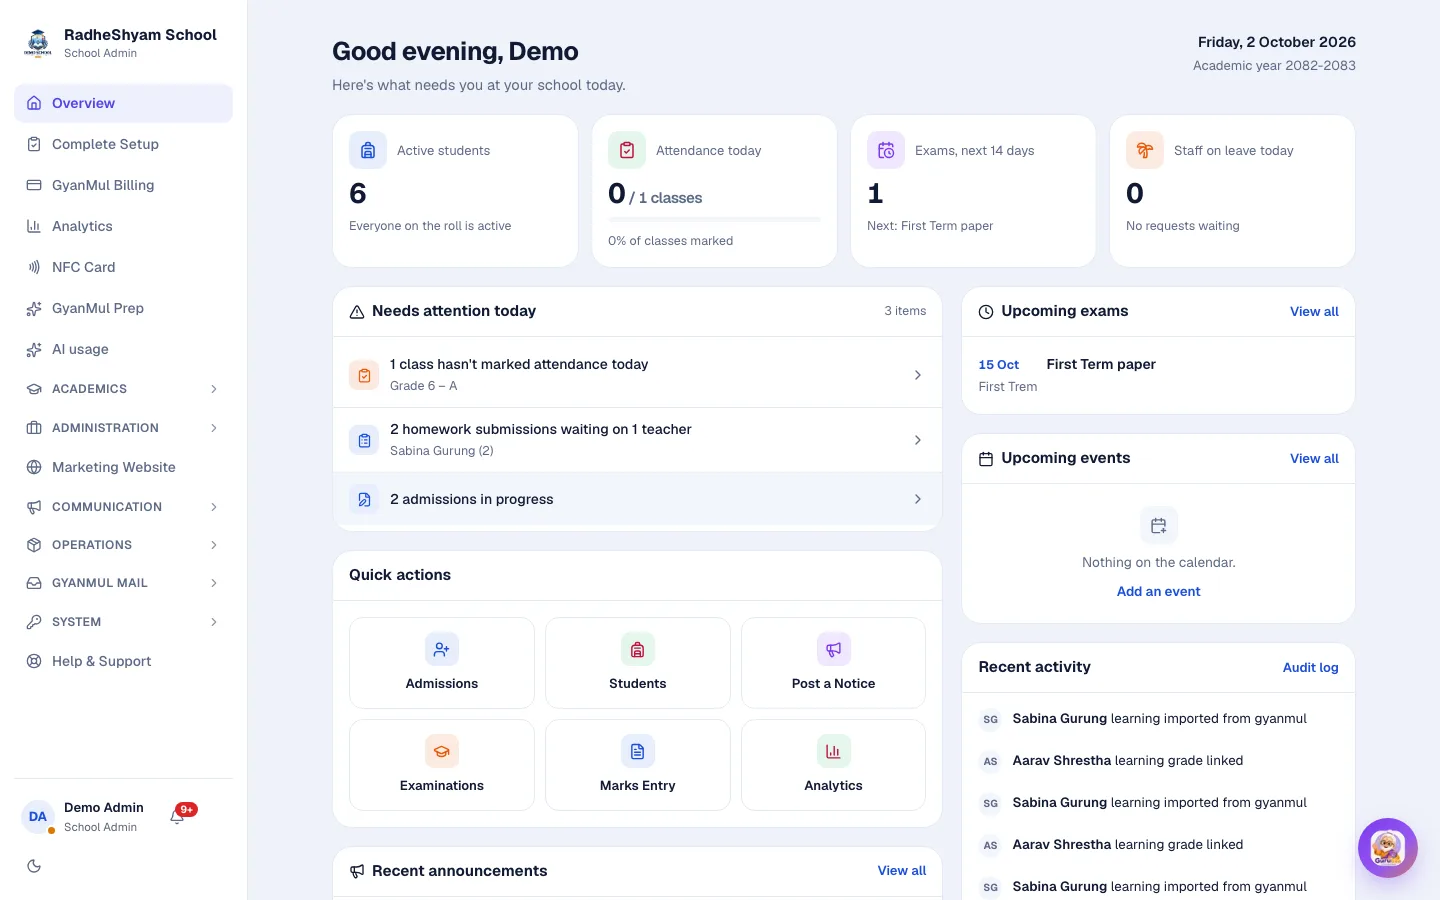This screenshot has width=1440, height=900.
Task: Click the Demo Admin profile name
Action: click(104, 808)
